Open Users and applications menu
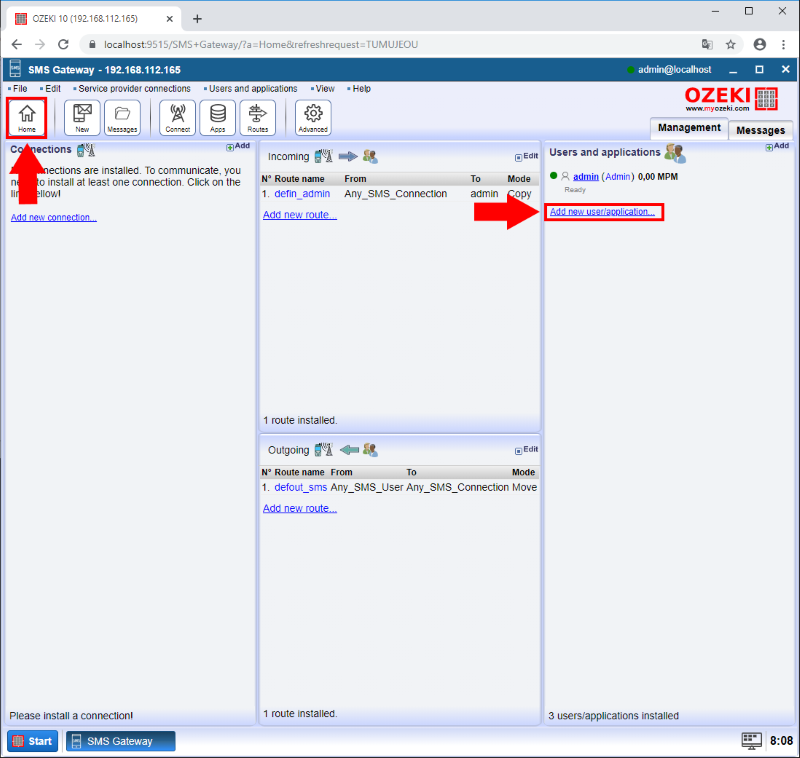The height and width of the screenshot is (758, 800). pyautogui.click(x=253, y=89)
